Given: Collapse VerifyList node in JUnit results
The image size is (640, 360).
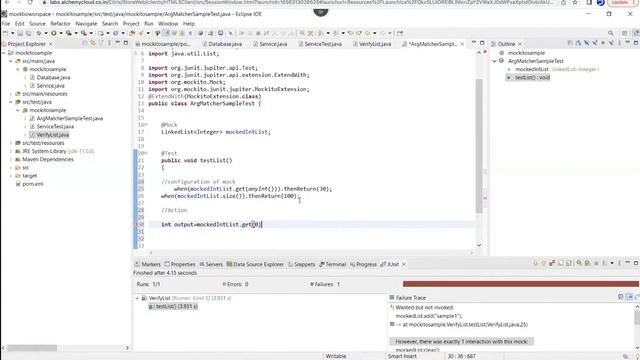Looking at the screenshot, I should point(137,298).
